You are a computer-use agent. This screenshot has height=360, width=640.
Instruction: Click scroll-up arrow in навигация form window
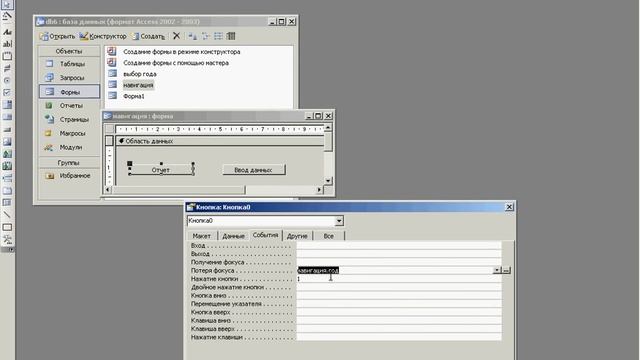tap(328, 128)
